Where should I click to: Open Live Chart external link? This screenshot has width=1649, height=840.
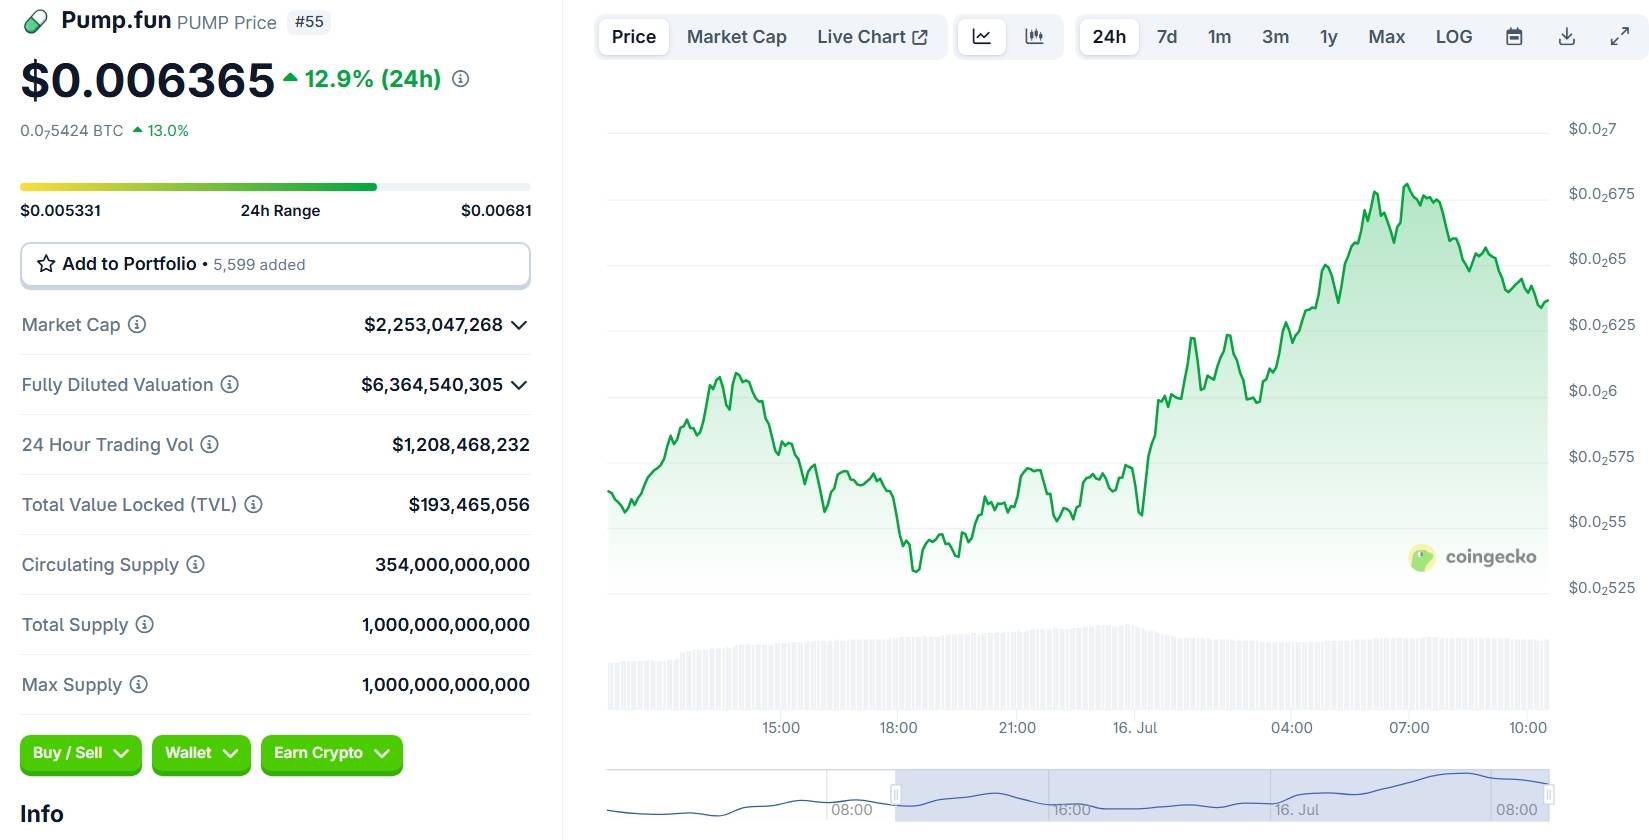[x=872, y=37]
